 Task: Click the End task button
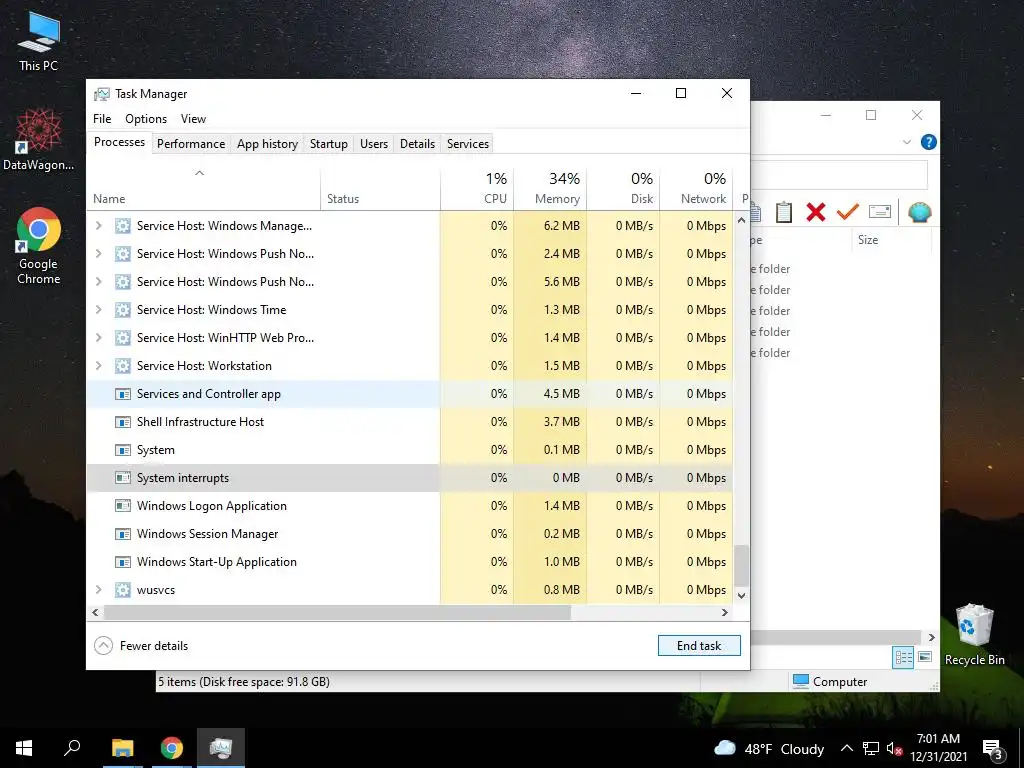pos(699,646)
